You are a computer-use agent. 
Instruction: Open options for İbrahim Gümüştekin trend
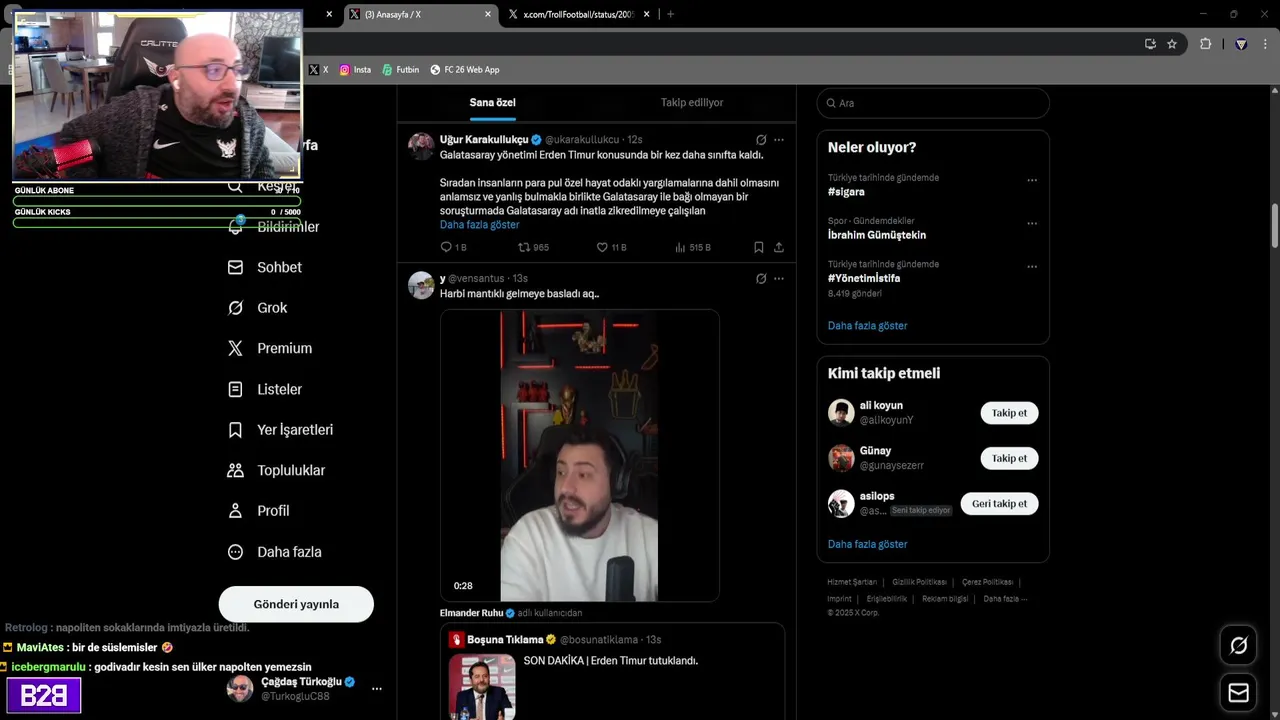click(1032, 224)
